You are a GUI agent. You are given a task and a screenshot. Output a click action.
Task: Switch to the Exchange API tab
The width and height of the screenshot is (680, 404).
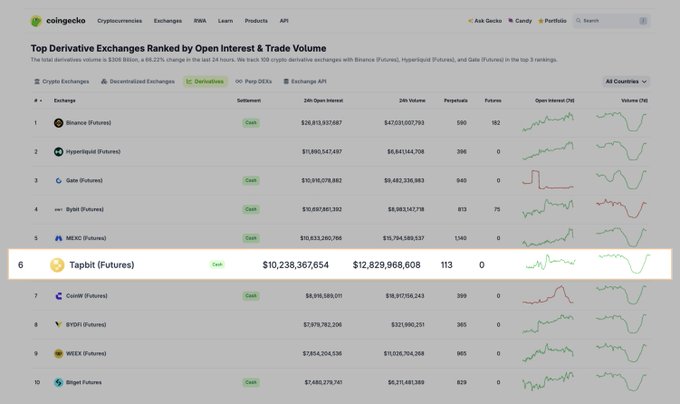coord(305,81)
